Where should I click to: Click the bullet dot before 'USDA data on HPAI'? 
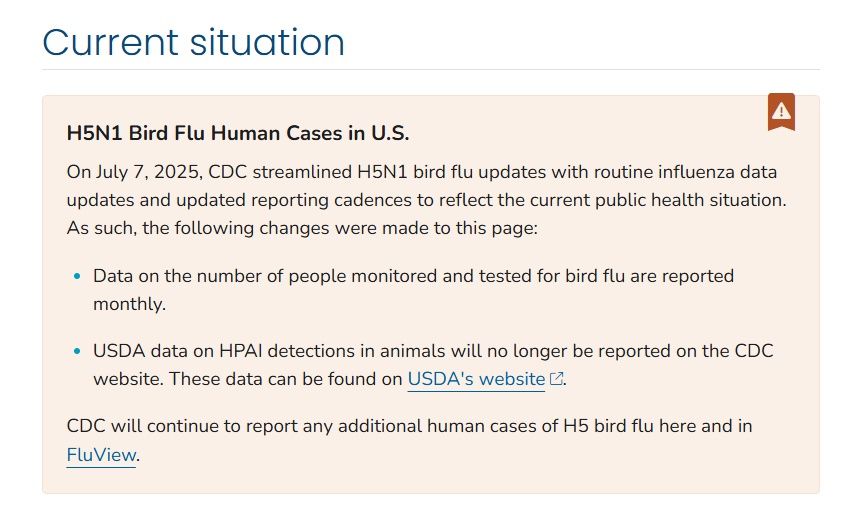pos(78,352)
